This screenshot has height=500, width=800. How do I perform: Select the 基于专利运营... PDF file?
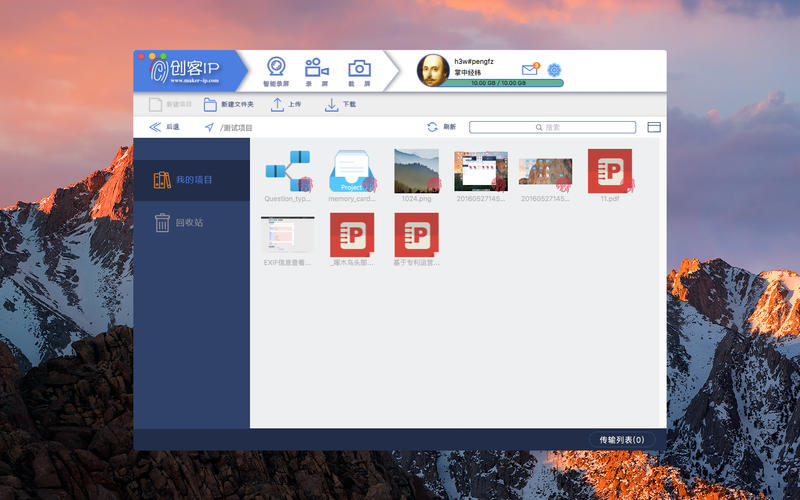click(416, 240)
